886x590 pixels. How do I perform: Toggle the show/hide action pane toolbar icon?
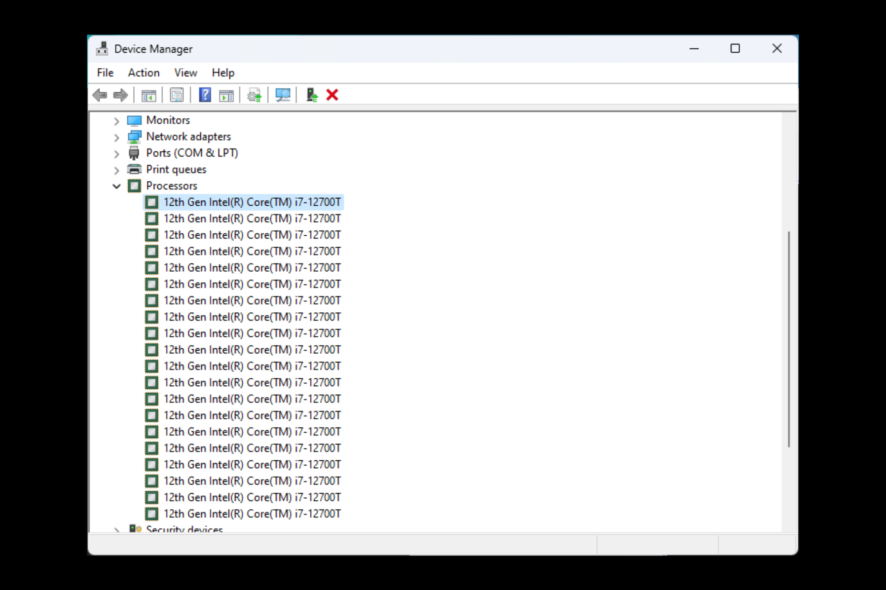[227, 95]
